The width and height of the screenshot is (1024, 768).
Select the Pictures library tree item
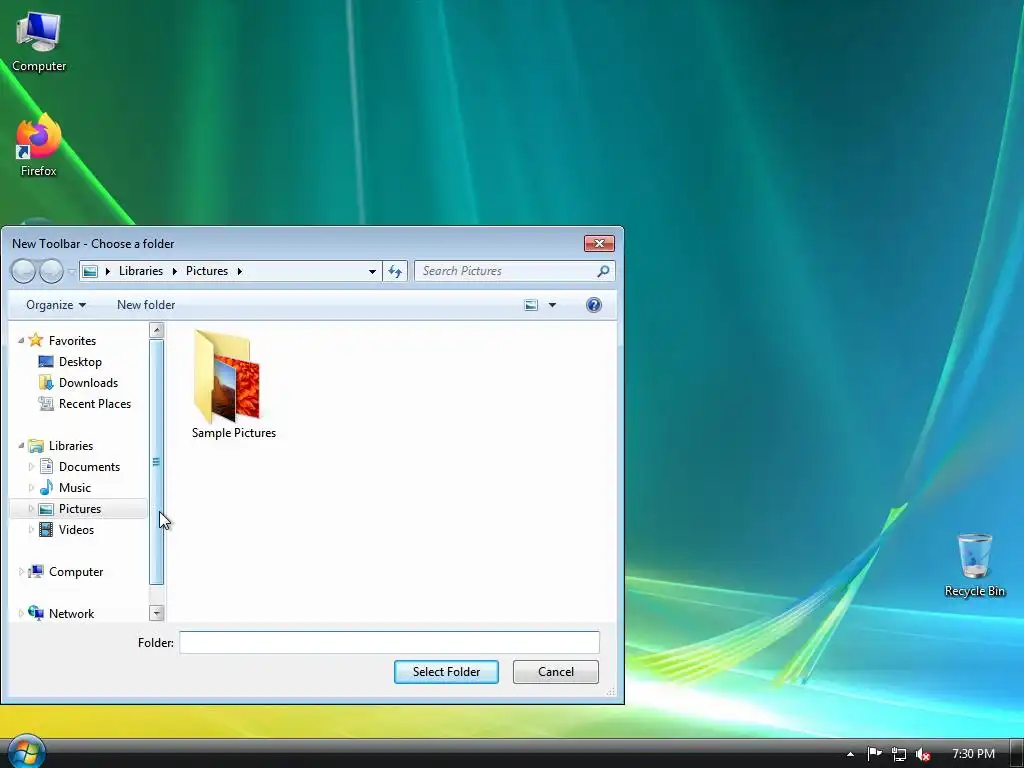click(x=78, y=509)
